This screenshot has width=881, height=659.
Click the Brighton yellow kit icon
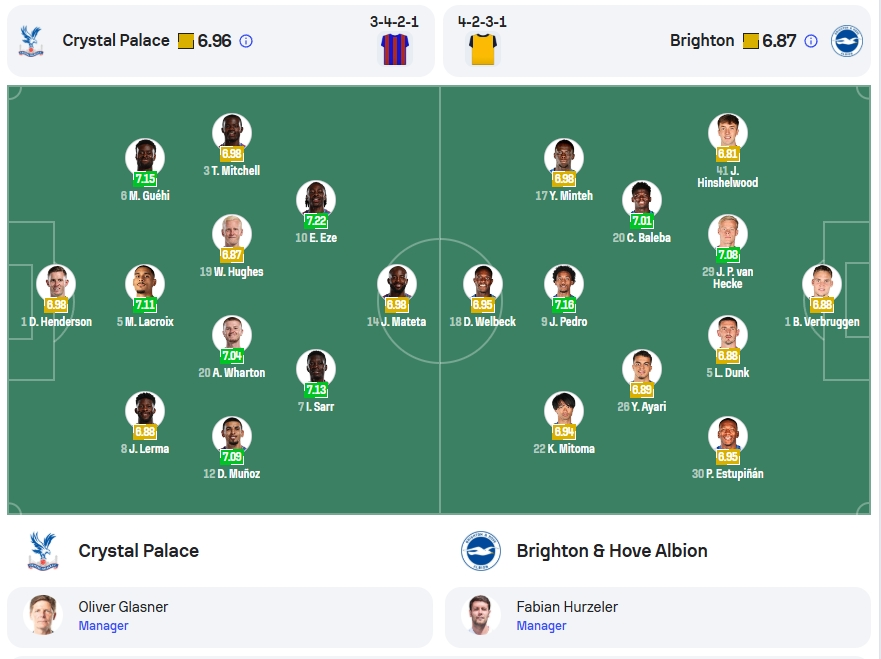(483, 49)
